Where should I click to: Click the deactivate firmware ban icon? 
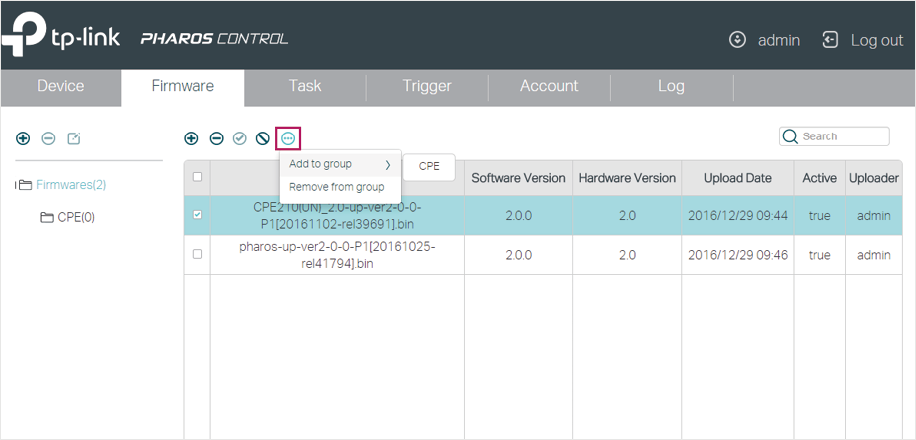[x=263, y=138]
